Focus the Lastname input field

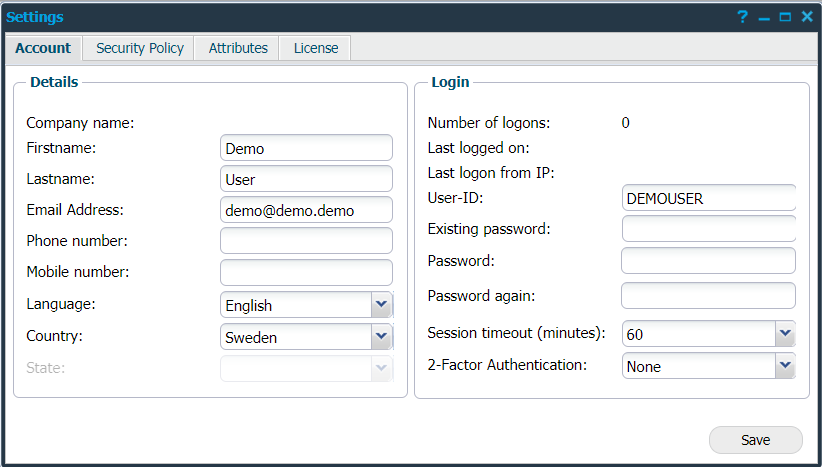(306, 179)
